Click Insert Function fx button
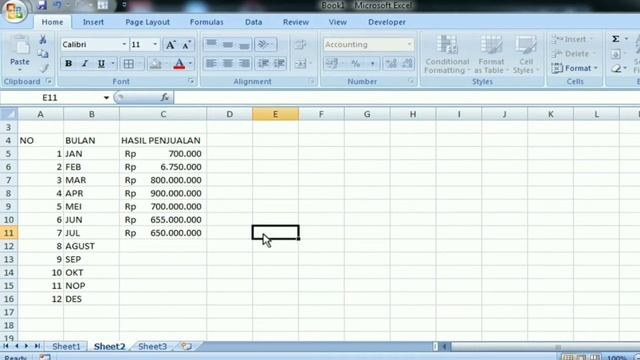Screen dimensions: 640x360 [x=165, y=97]
